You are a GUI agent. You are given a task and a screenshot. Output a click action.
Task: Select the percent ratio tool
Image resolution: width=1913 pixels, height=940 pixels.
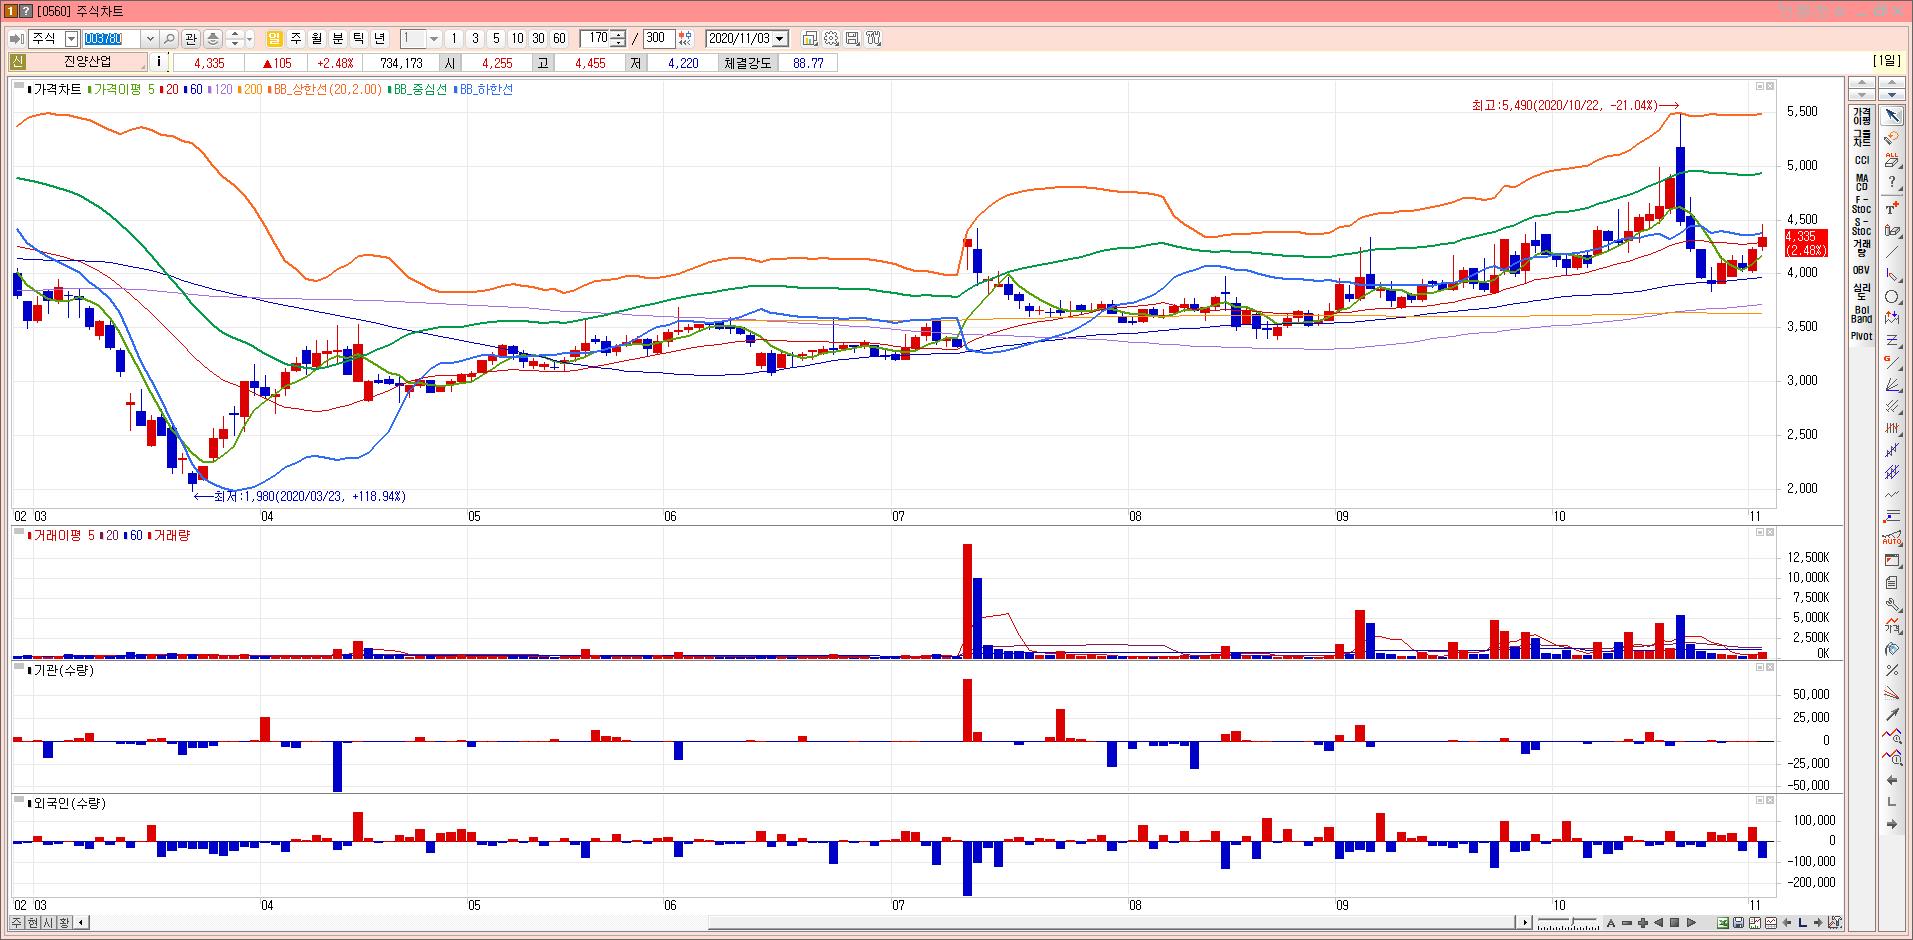tap(1891, 670)
